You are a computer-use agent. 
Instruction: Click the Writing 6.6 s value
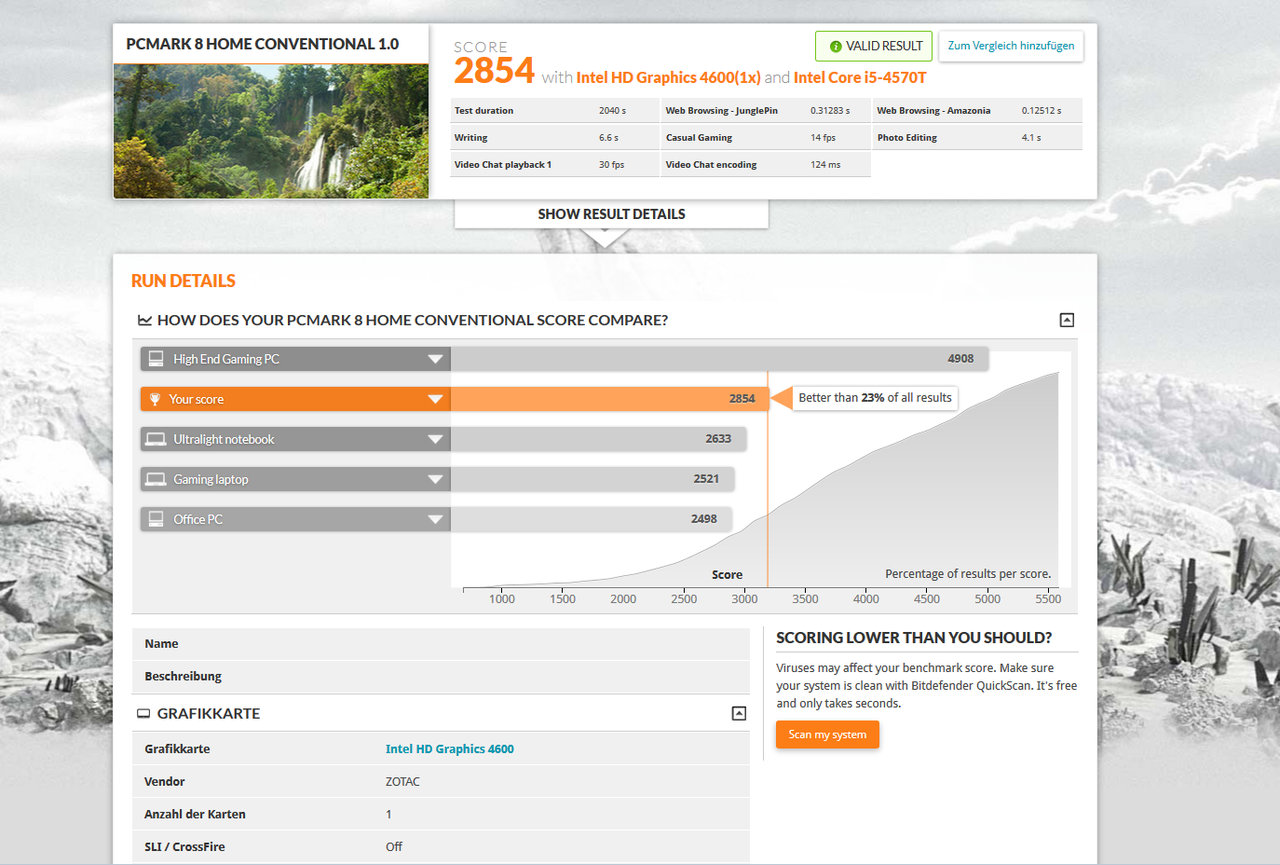click(x=609, y=138)
